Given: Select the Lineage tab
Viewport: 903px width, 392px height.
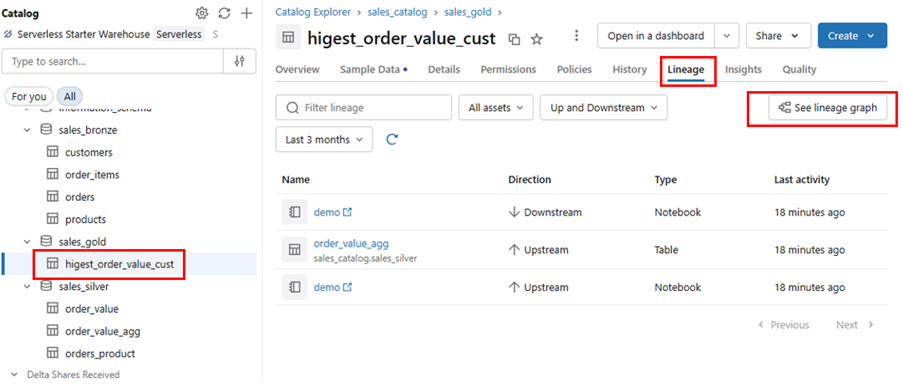Looking at the screenshot, I should (686, 70).
